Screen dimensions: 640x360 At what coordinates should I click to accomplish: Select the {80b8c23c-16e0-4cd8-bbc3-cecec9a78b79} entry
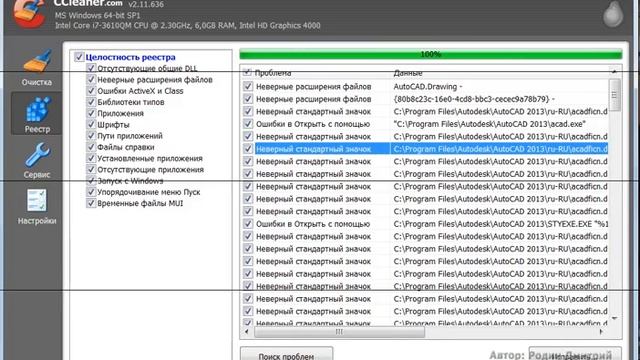[474, 99]
